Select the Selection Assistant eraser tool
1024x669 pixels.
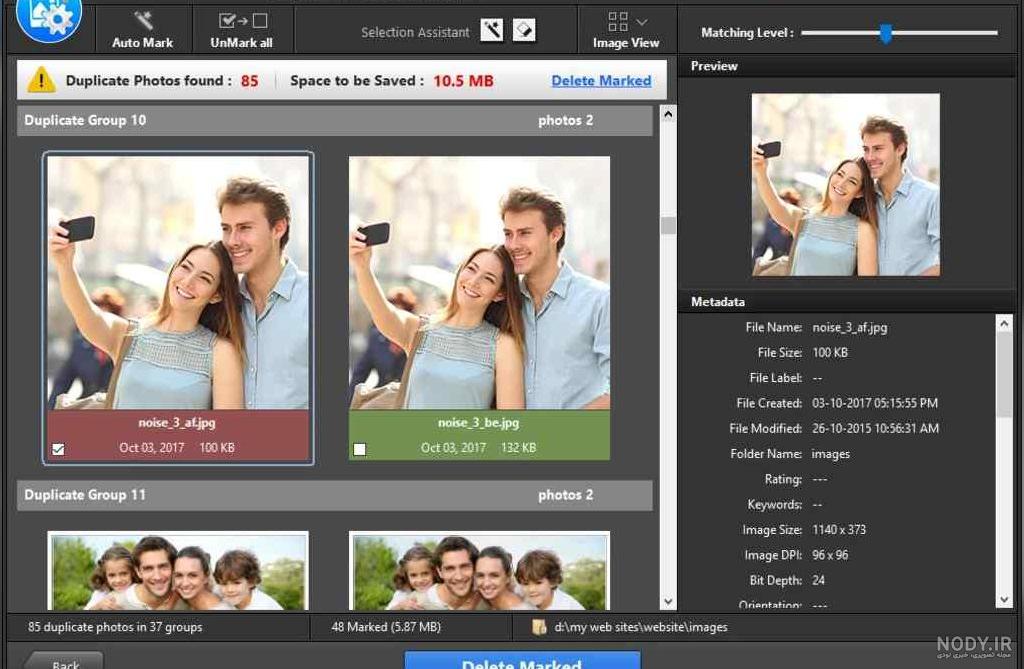click(524, 30)
